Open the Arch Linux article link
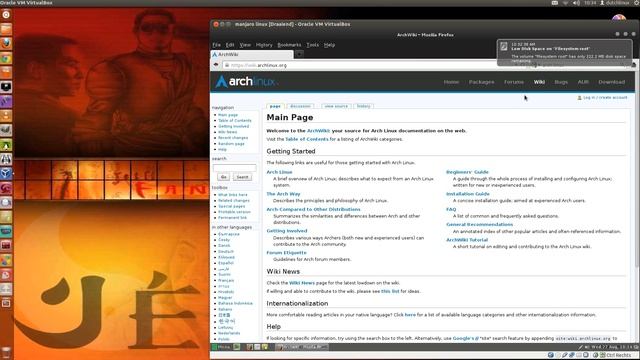Viewport: 640px width, 360px height. tap(279, 172)
